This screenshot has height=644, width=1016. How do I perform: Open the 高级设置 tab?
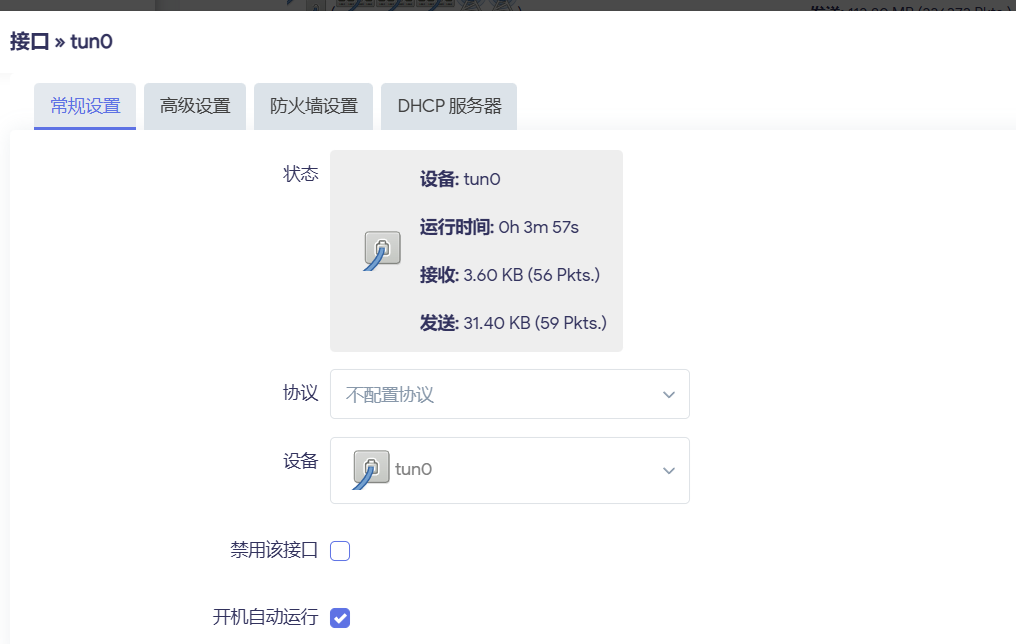[195, 106]
